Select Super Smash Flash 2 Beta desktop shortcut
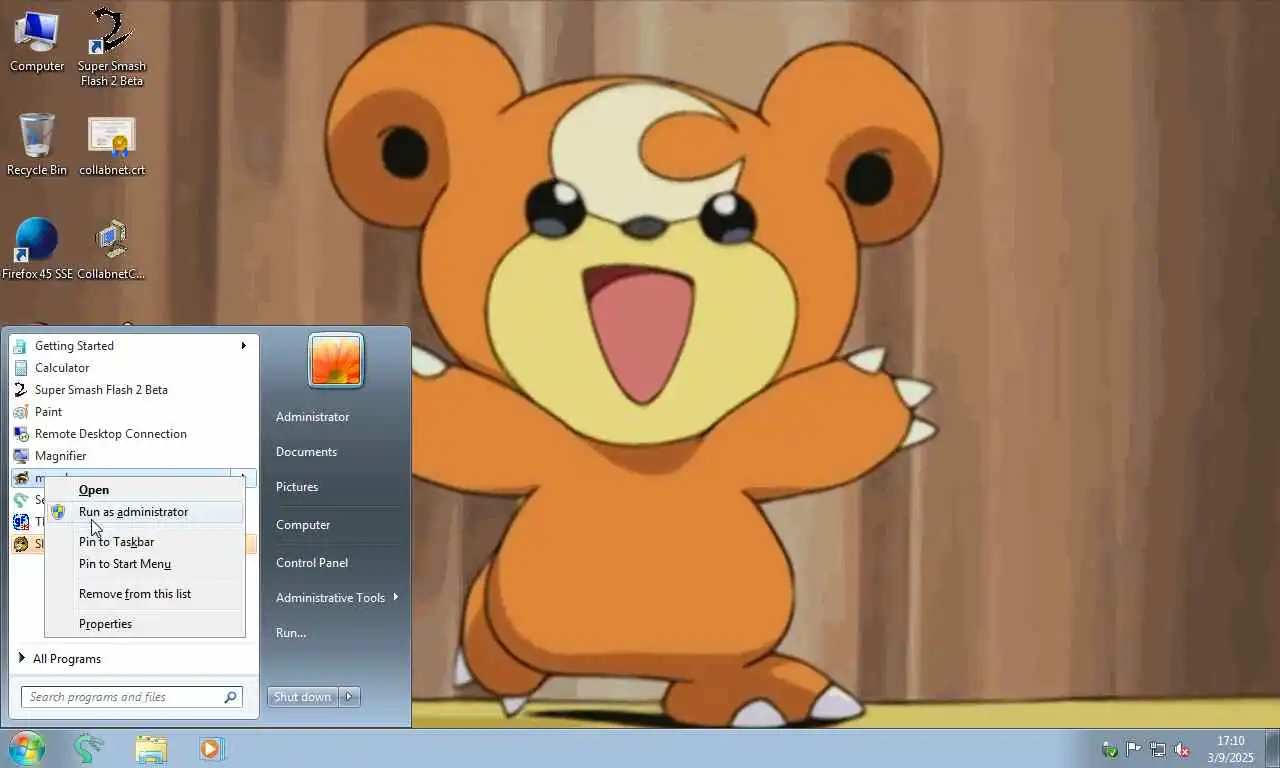Viewport: 1280px width, 768px height. tap(112, 47)
